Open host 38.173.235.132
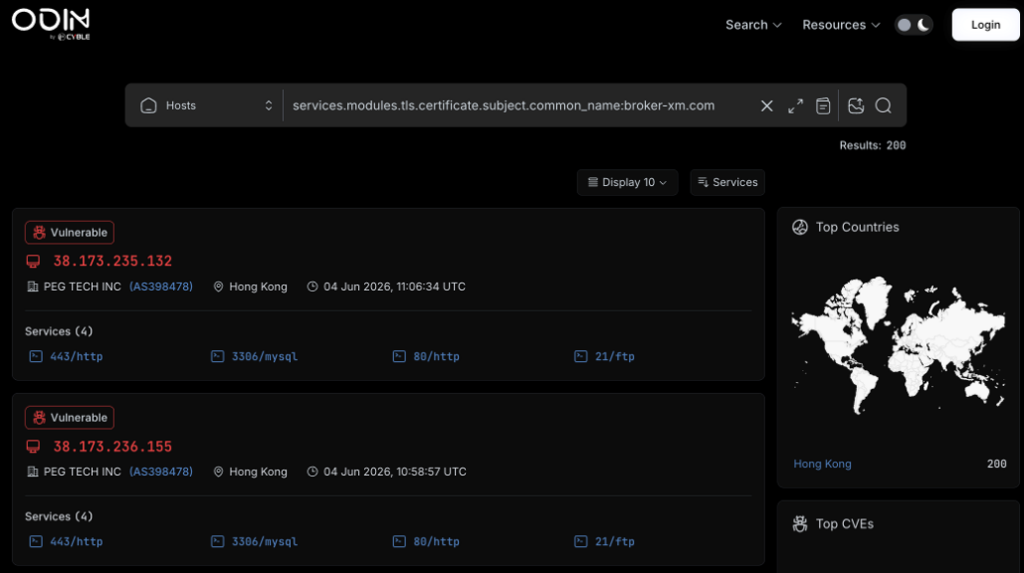The width and height of the screenshot is (1024, 573). (112, 261)
